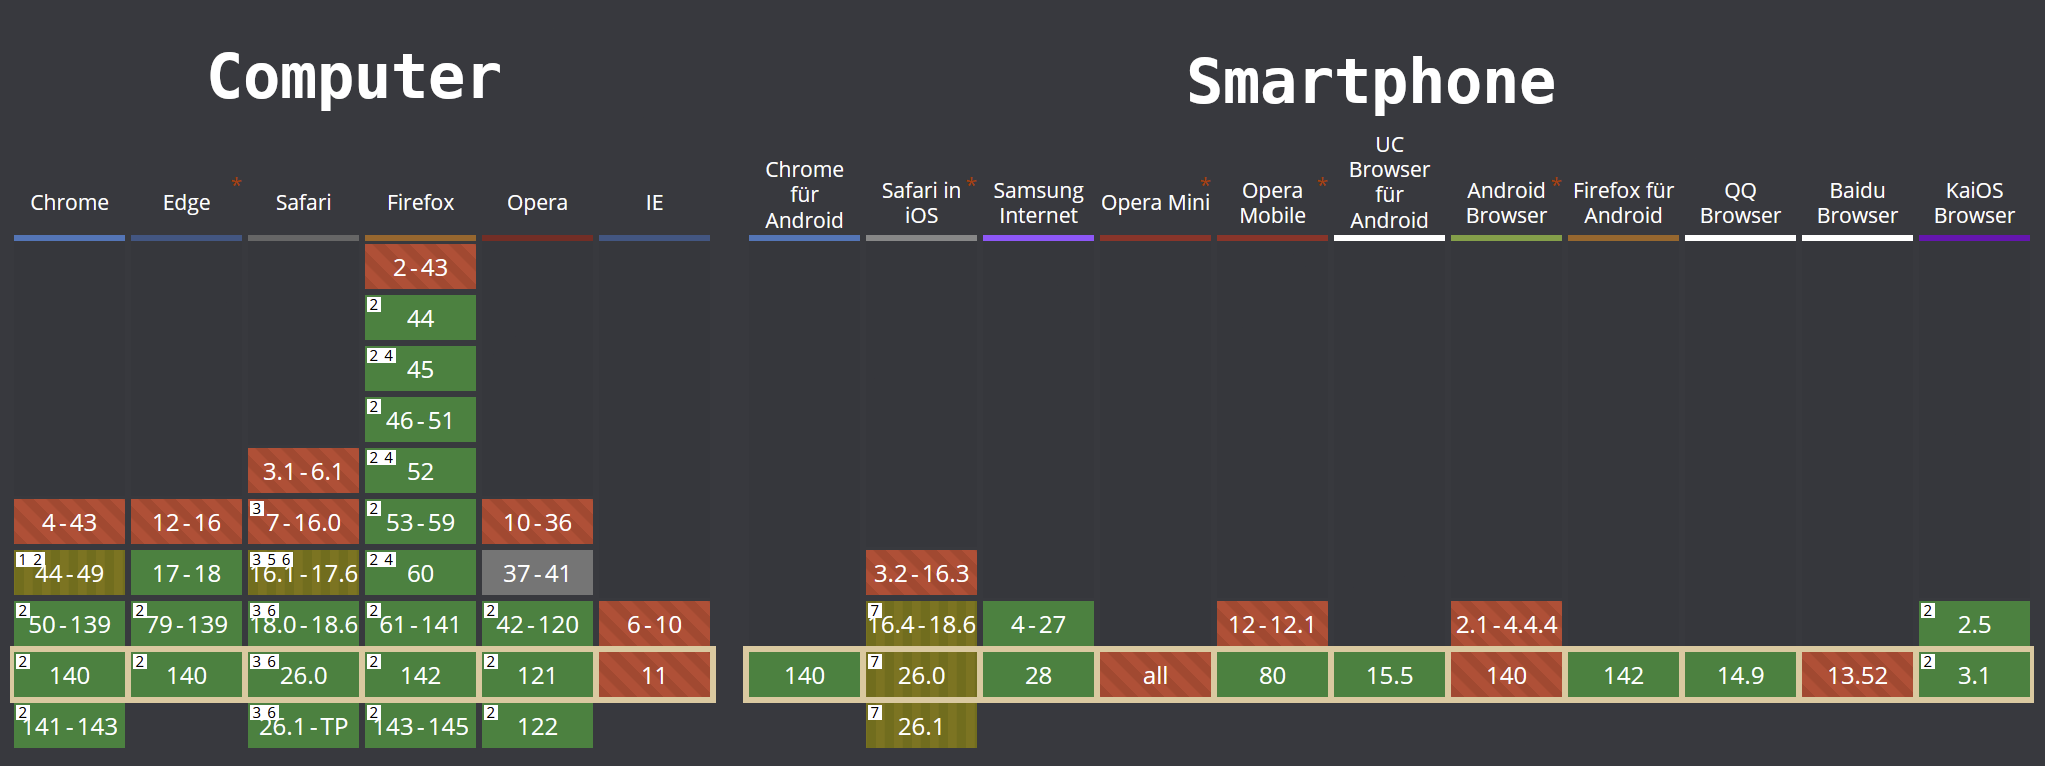Click the asterisk beside Opera Mobile header
This screenshot has height=766, width=2045.
1322,183
